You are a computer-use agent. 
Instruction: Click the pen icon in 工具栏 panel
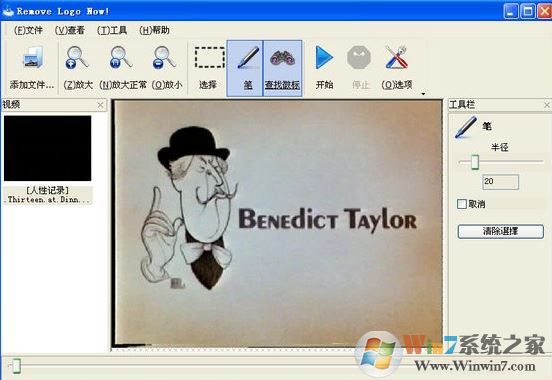(x=465, y=127)
